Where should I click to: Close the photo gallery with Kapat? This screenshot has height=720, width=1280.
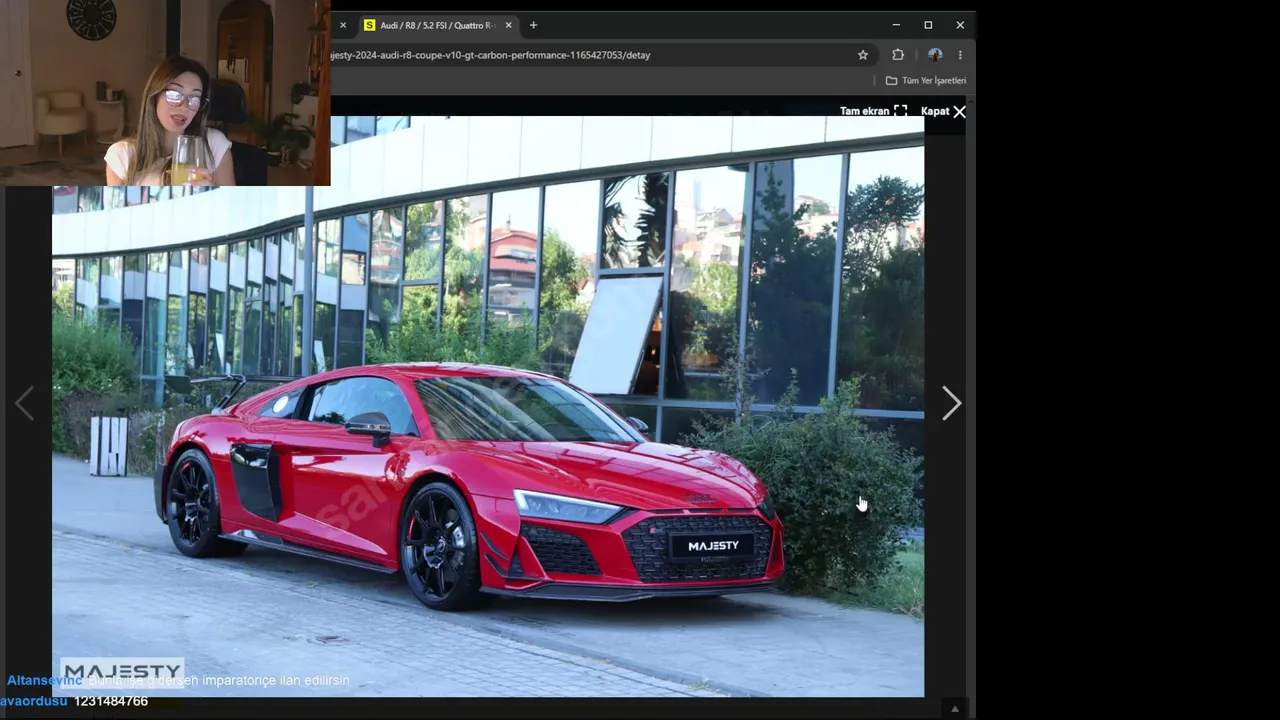tap(943, 111)
